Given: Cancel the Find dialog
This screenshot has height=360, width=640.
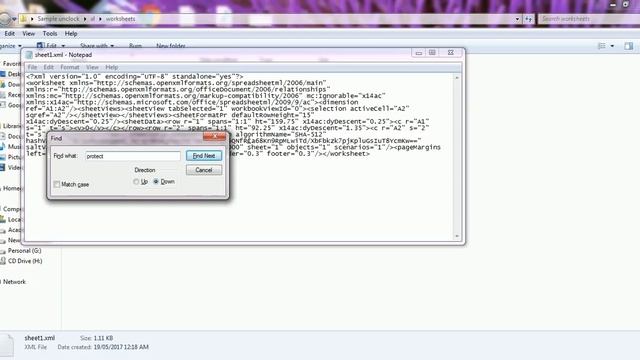Looking at the screenshot, I should tap(204, 170).
